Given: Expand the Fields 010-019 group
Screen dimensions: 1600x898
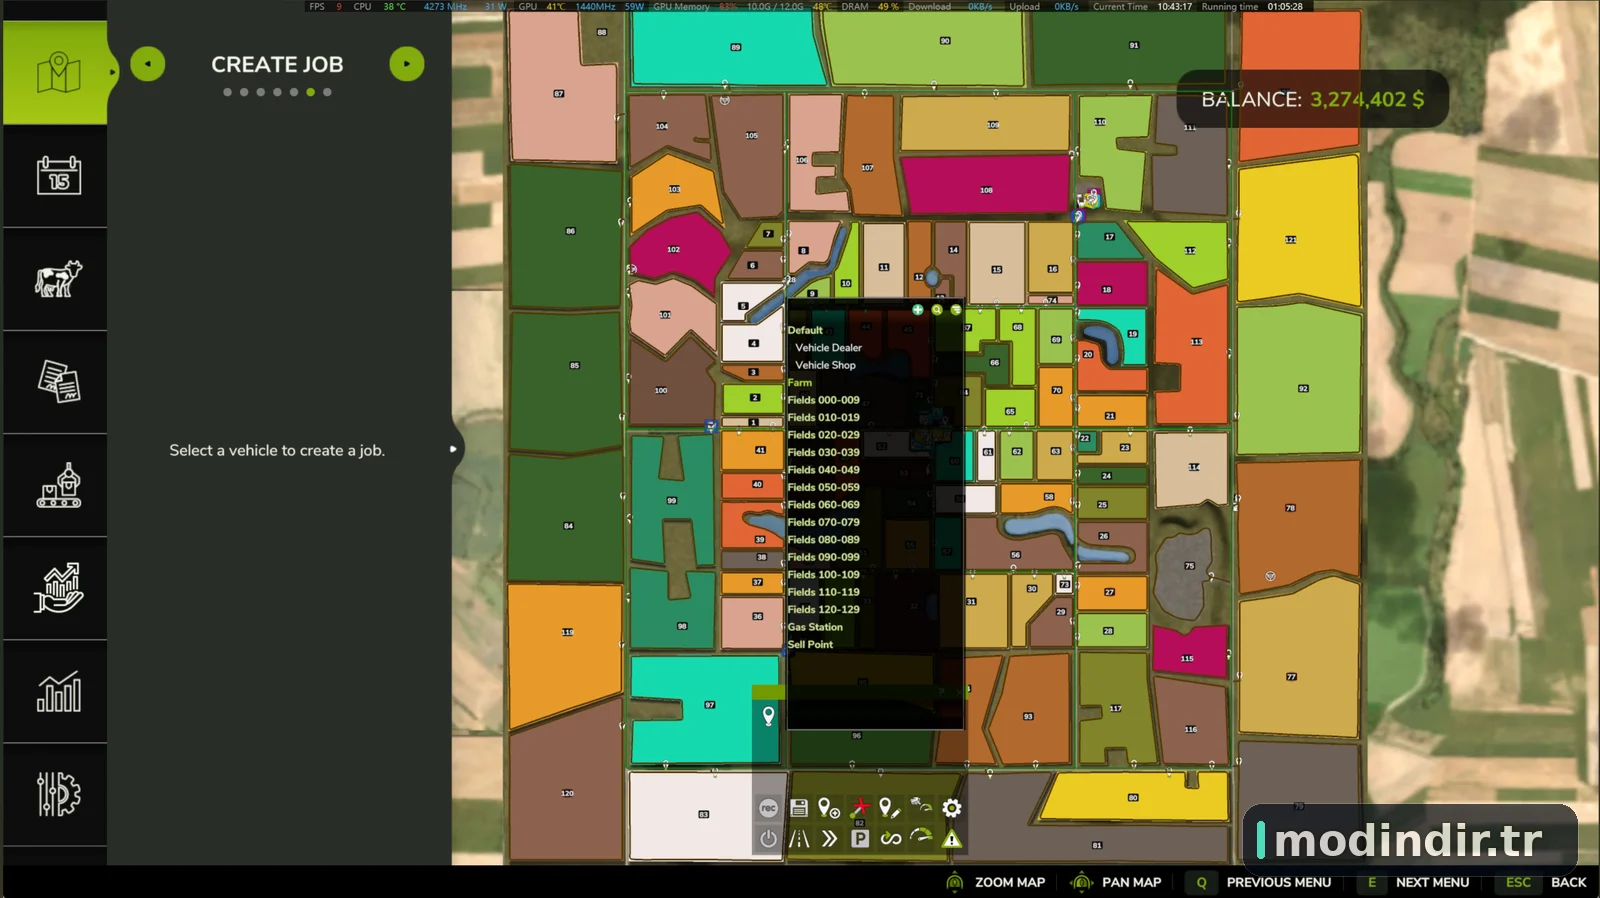Looking at the screenshot, I should coord(823,418).
